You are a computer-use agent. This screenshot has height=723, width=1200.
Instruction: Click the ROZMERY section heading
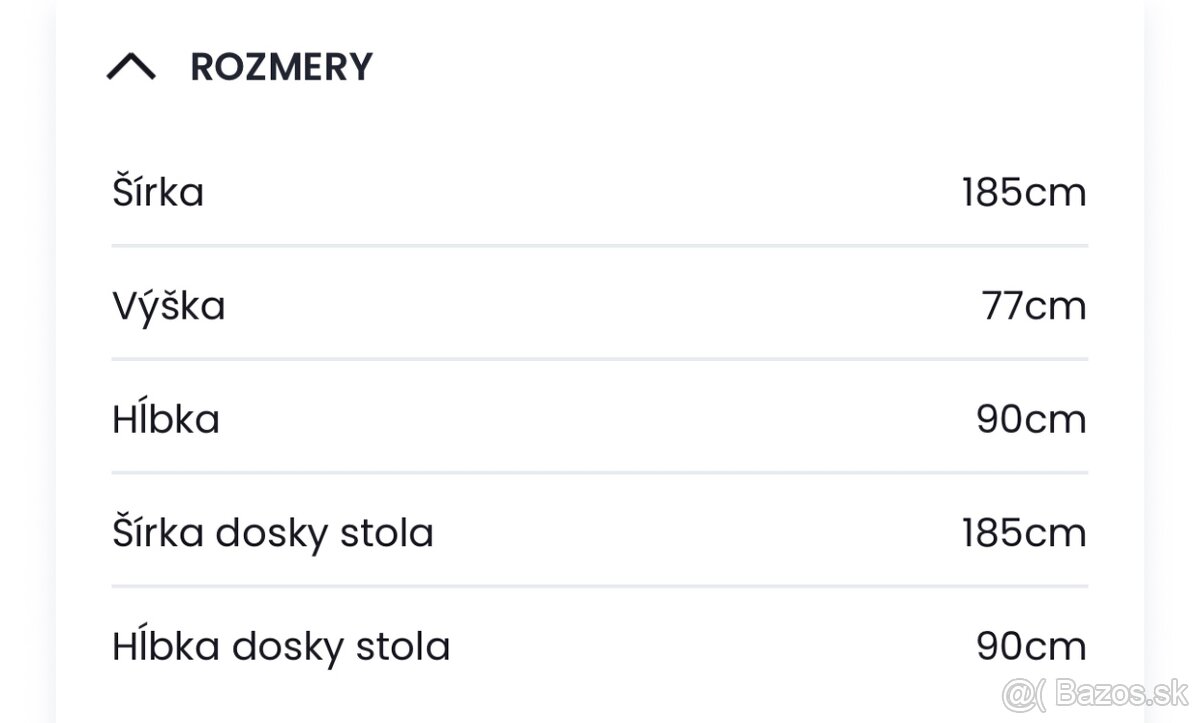pyautogui.click(x=281, y=66)
